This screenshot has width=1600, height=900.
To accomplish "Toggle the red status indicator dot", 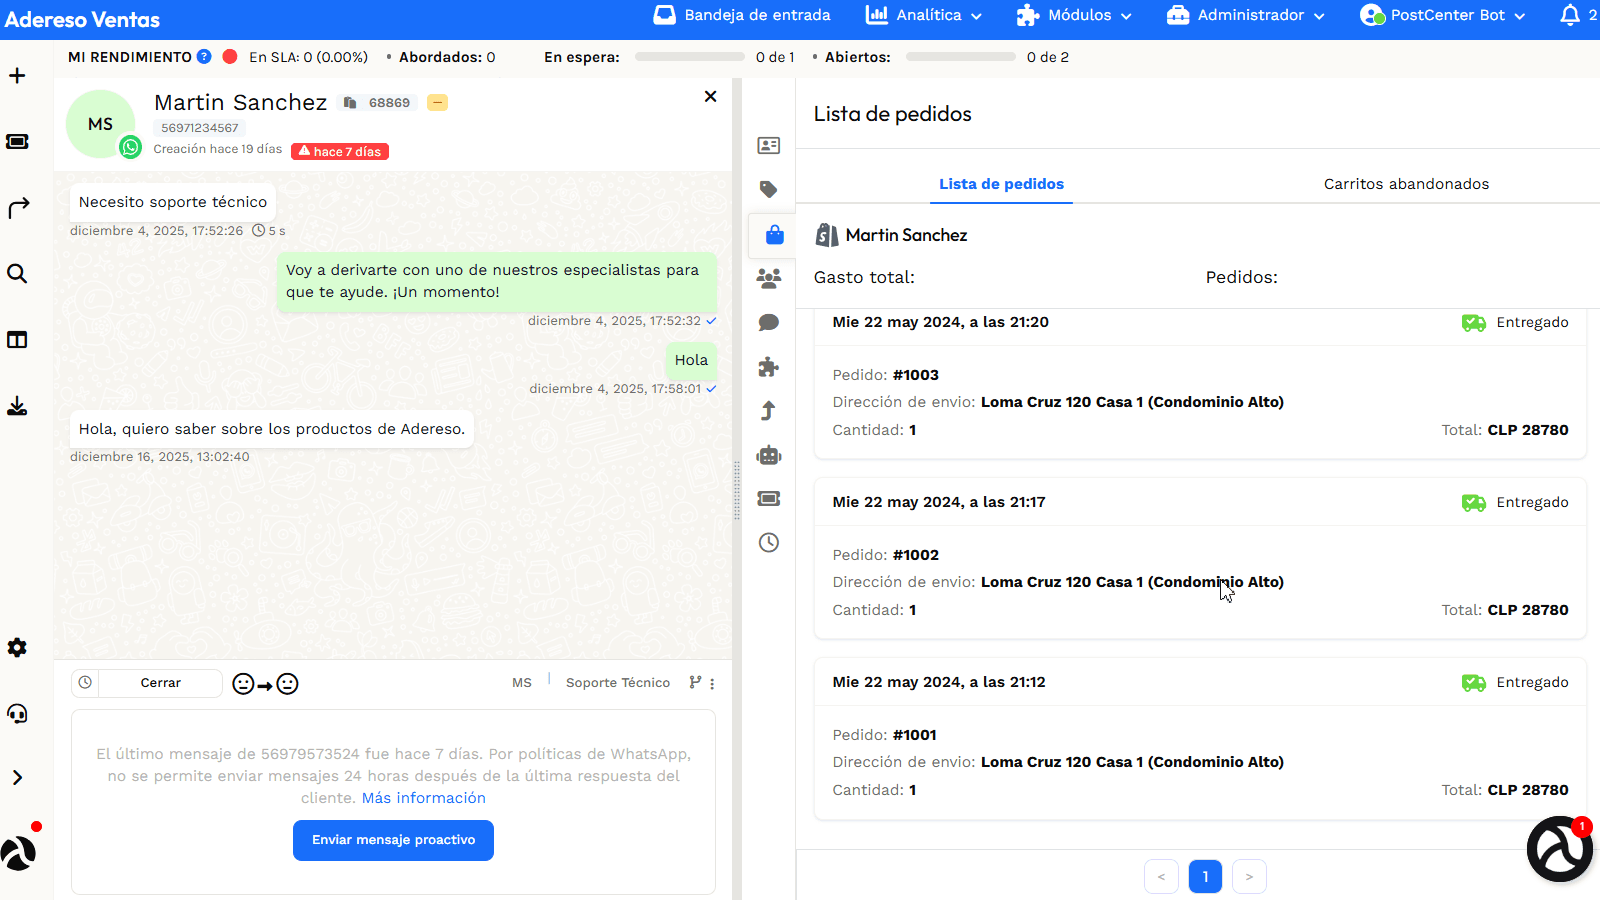I will coord(230,57).
